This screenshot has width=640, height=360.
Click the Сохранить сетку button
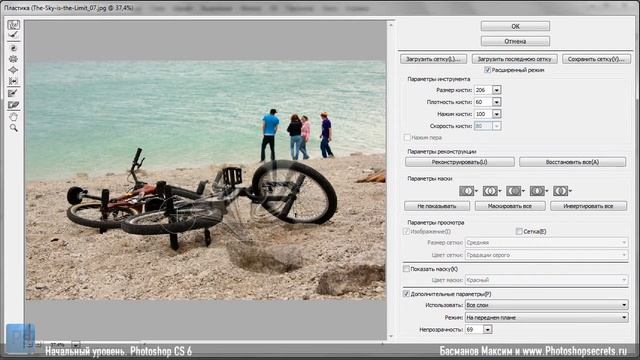(596, 59)
